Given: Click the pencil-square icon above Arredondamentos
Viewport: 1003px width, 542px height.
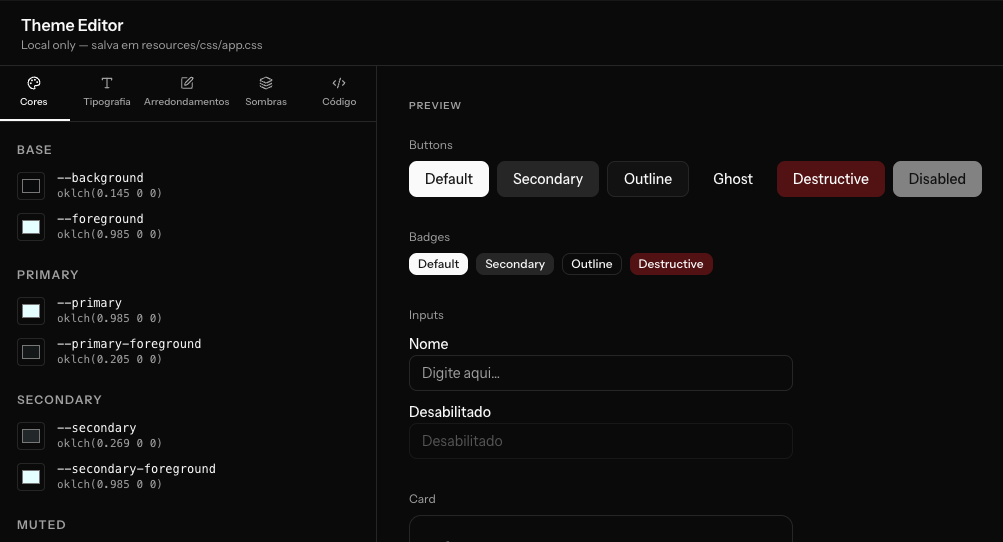Looking at the screenshot, I should (187, 83).
